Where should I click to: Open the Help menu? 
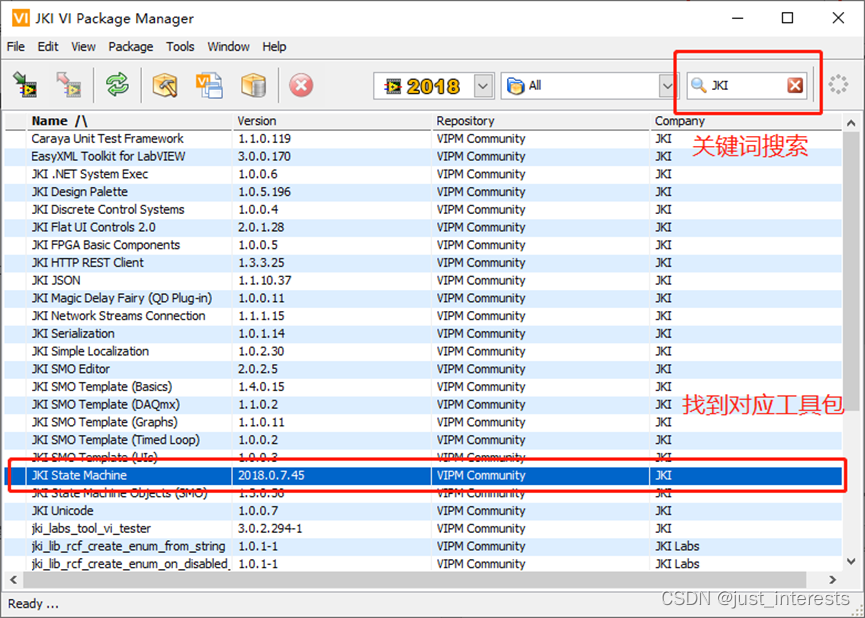pyautogui.click(x=274, y=47)
